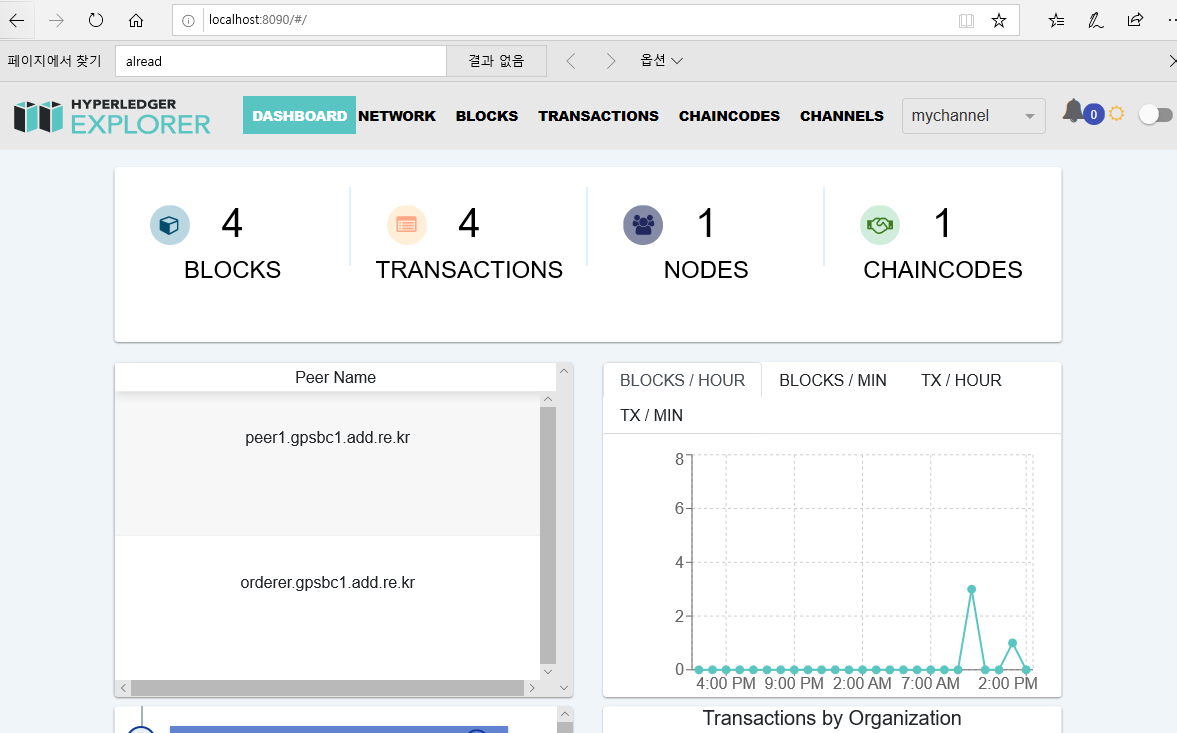Select the TX / HOUR chart tab
Screen dimensions: 1177x733
click(960, 380)
